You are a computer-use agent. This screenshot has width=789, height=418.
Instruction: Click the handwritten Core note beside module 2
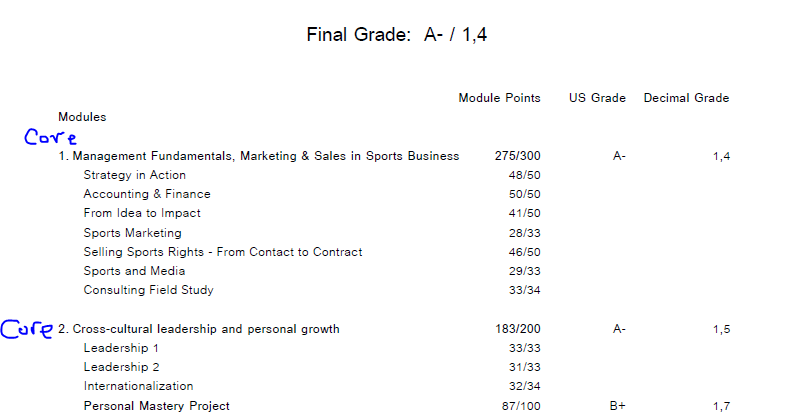[x=27, y=329]
